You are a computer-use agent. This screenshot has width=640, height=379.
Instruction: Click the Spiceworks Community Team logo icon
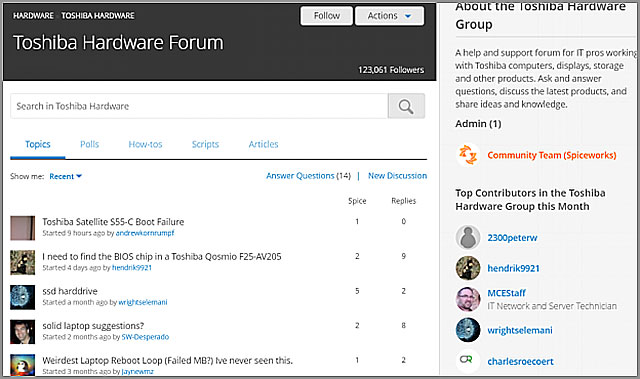(468, 155)
